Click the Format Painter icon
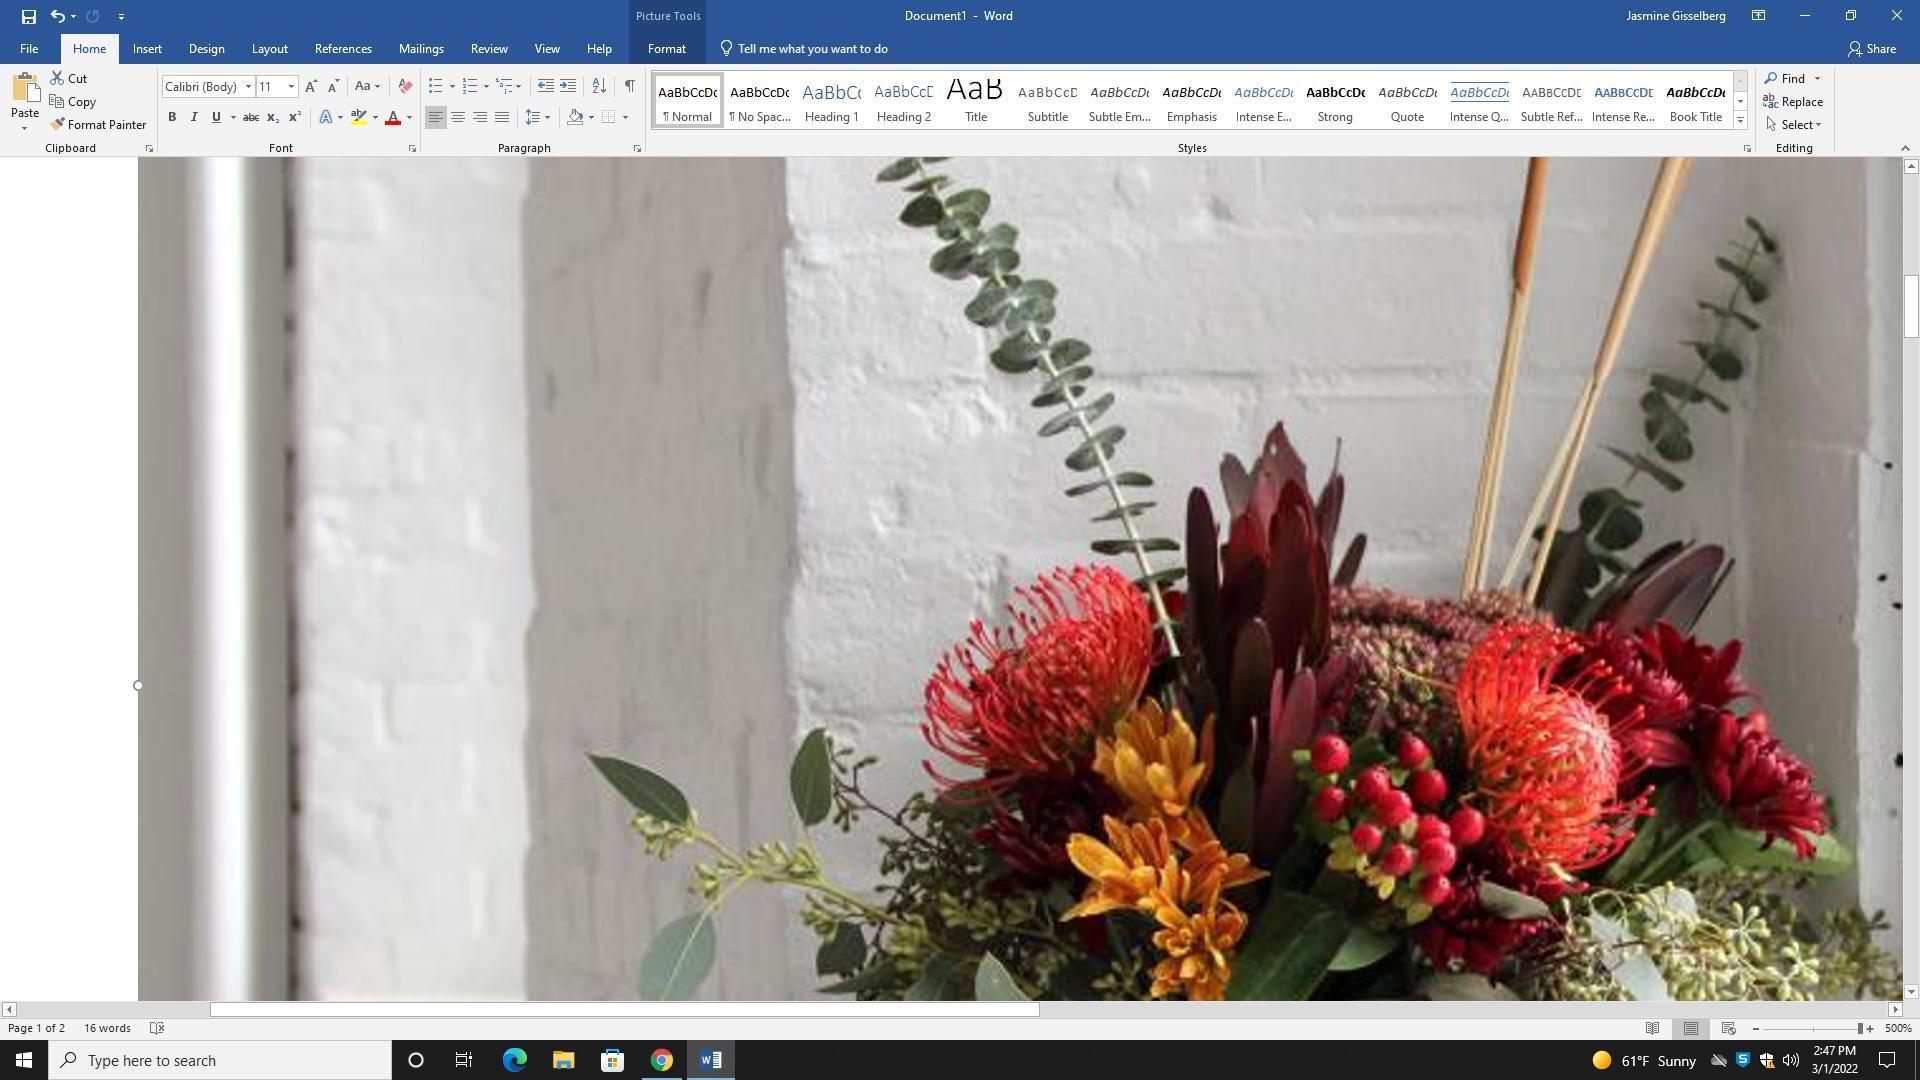Viewport: 1920px width, 1080px height. (58, 125)
